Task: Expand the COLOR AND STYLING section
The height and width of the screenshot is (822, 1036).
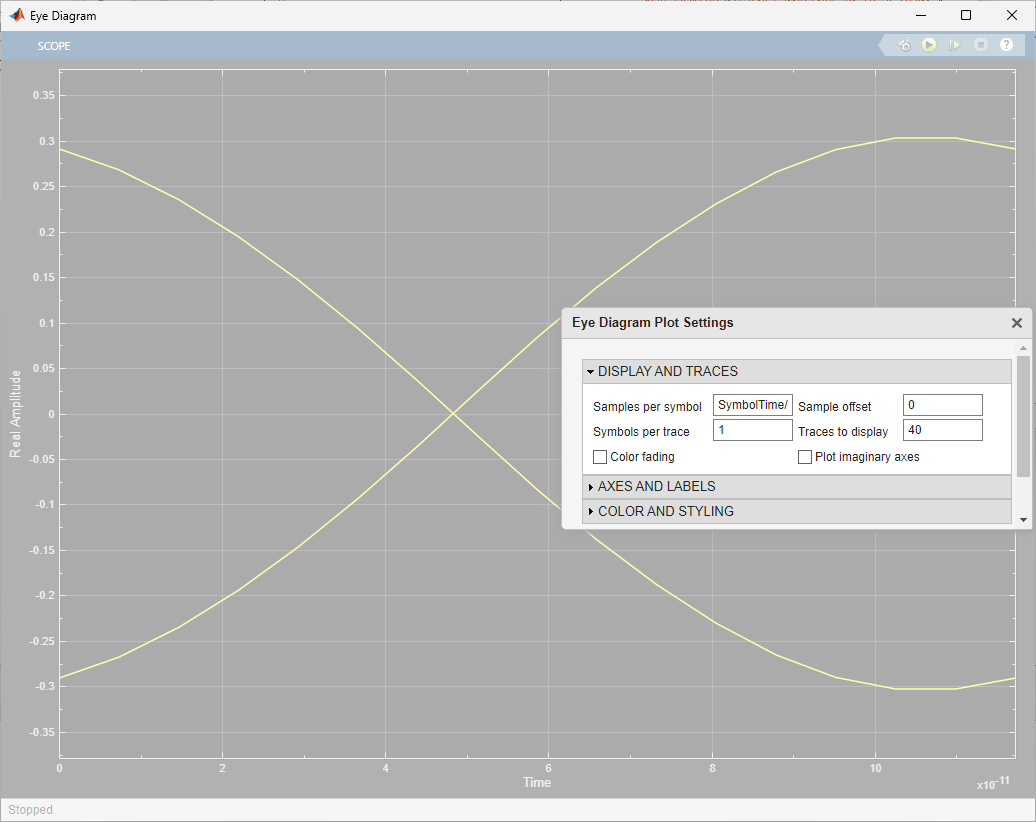Action: click(x=797, y=511)
